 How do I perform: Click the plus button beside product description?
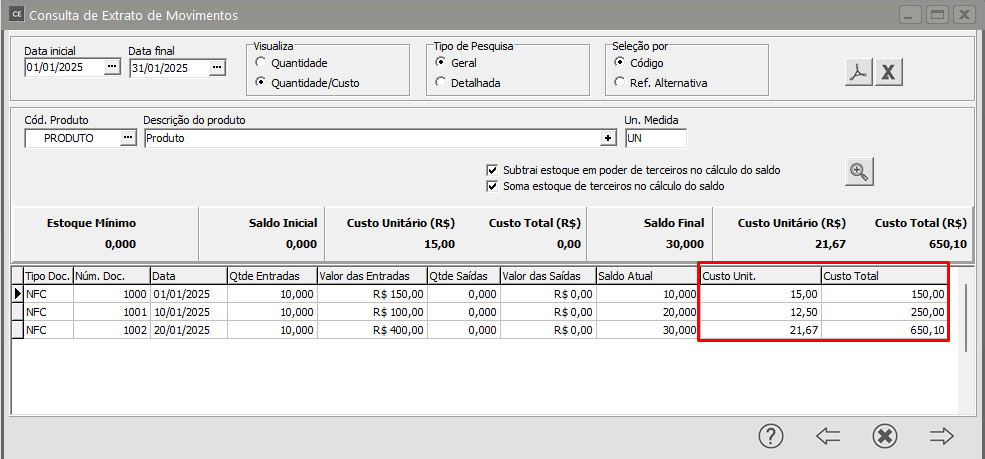point(608,139)
